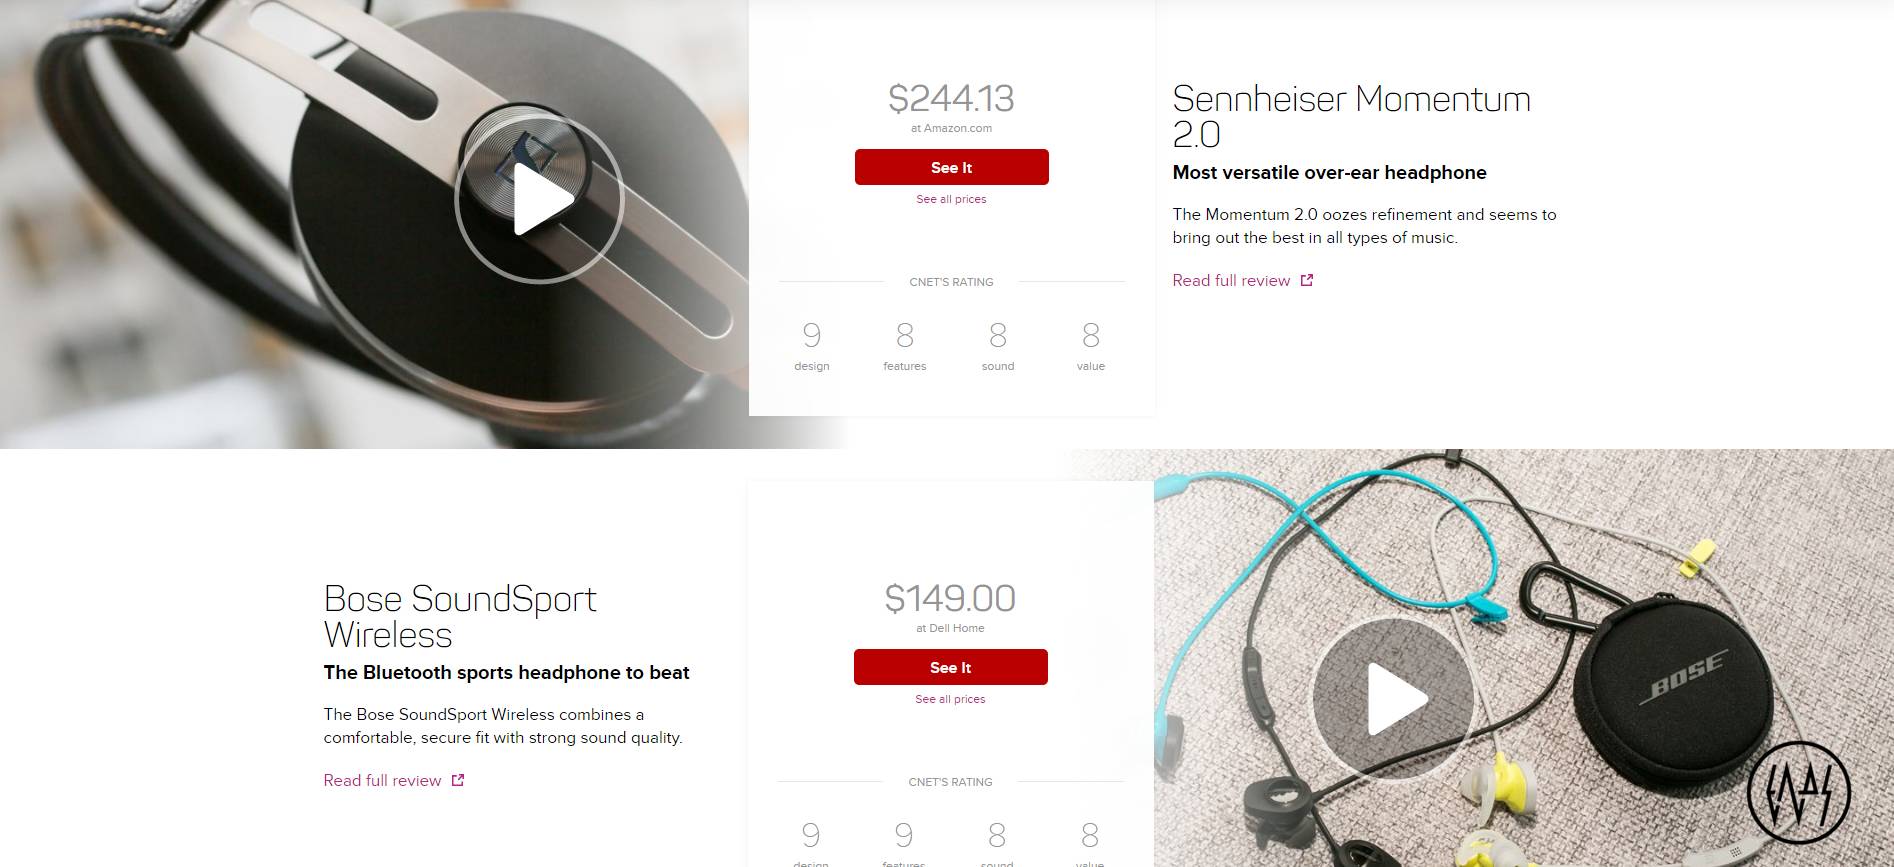Select the Bose SoundSport Wireless title
The image size is (1894, 867).
click(x=460, y=616)
